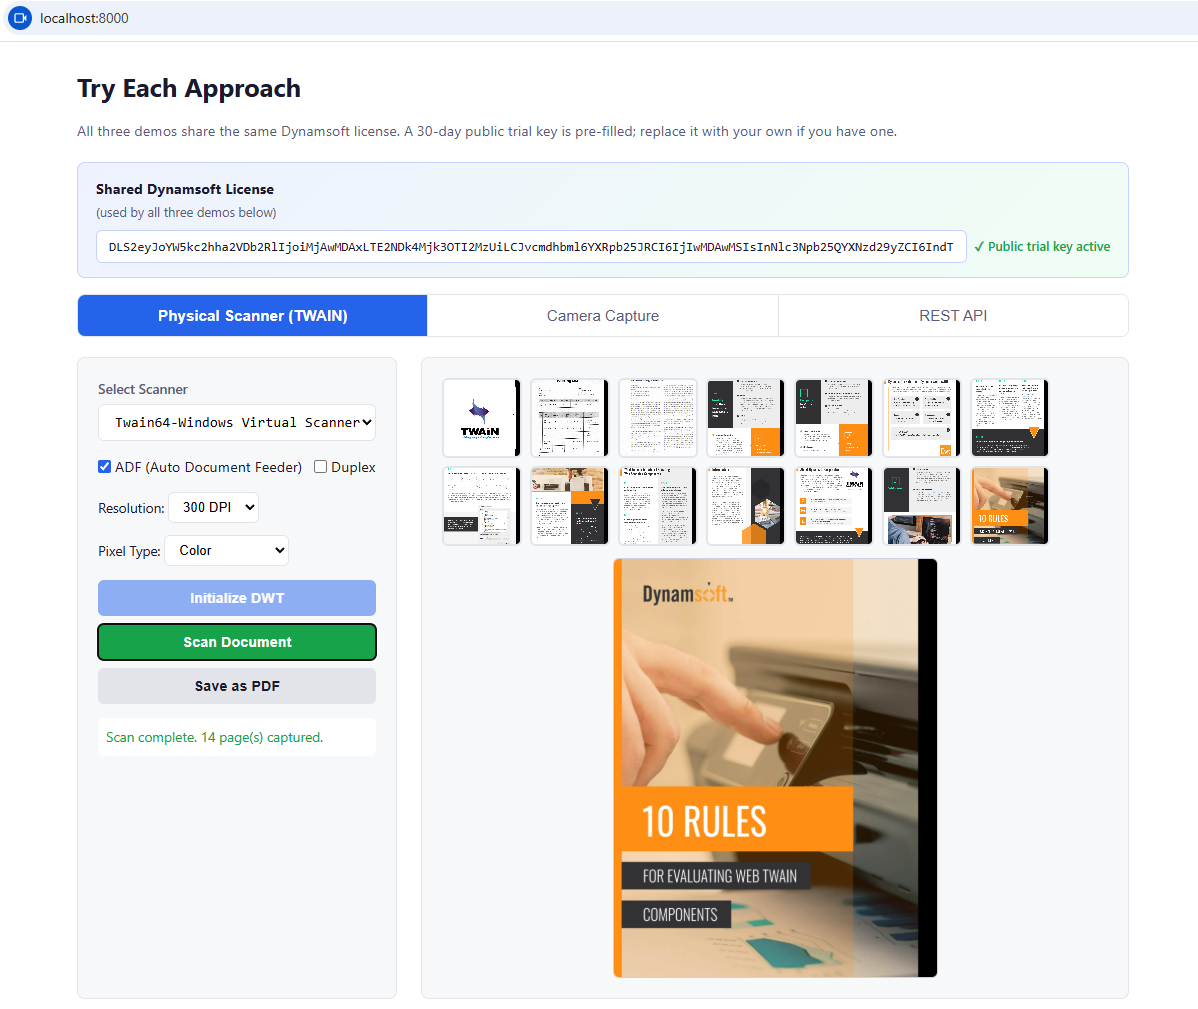Select the second thumbnail in the first row
This screenshot has width=1198, height=1009.
(x=569, y=418)
